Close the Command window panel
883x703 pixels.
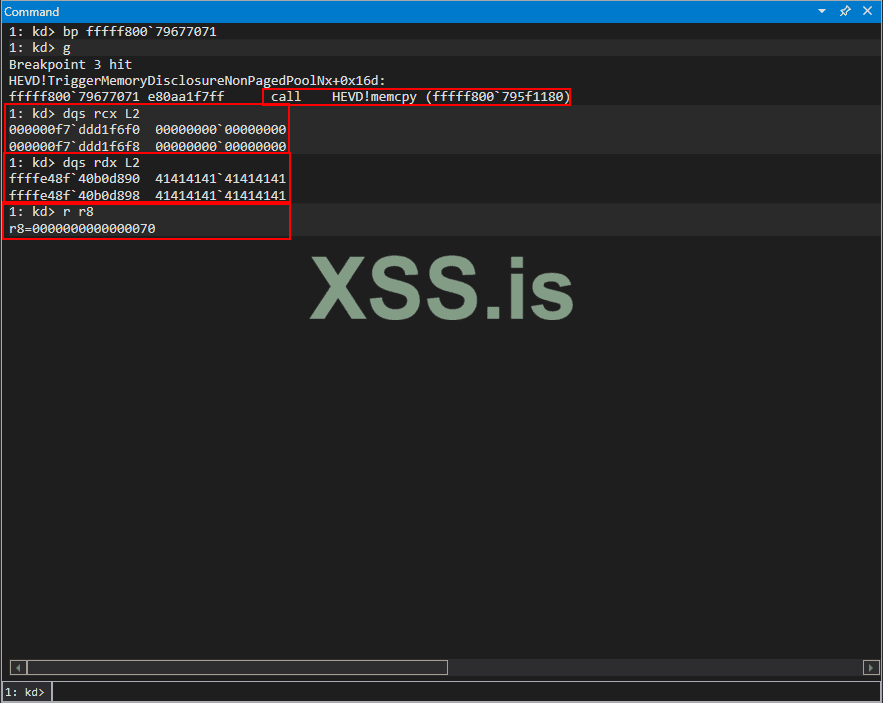(x=867, y=11)
